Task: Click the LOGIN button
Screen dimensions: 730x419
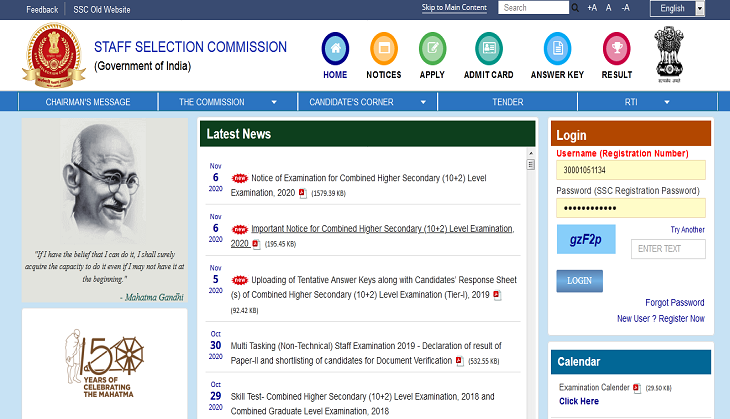Action: [579, 281]
